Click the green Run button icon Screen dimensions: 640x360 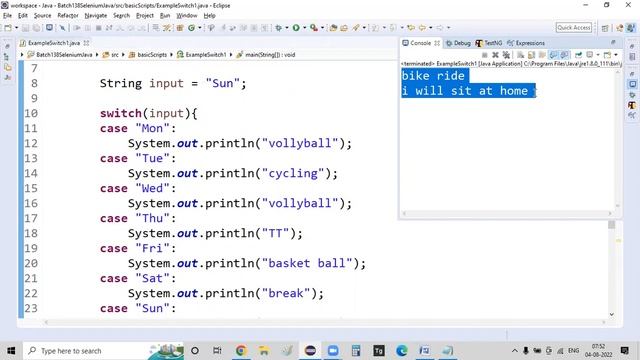[x=296, y=28]
